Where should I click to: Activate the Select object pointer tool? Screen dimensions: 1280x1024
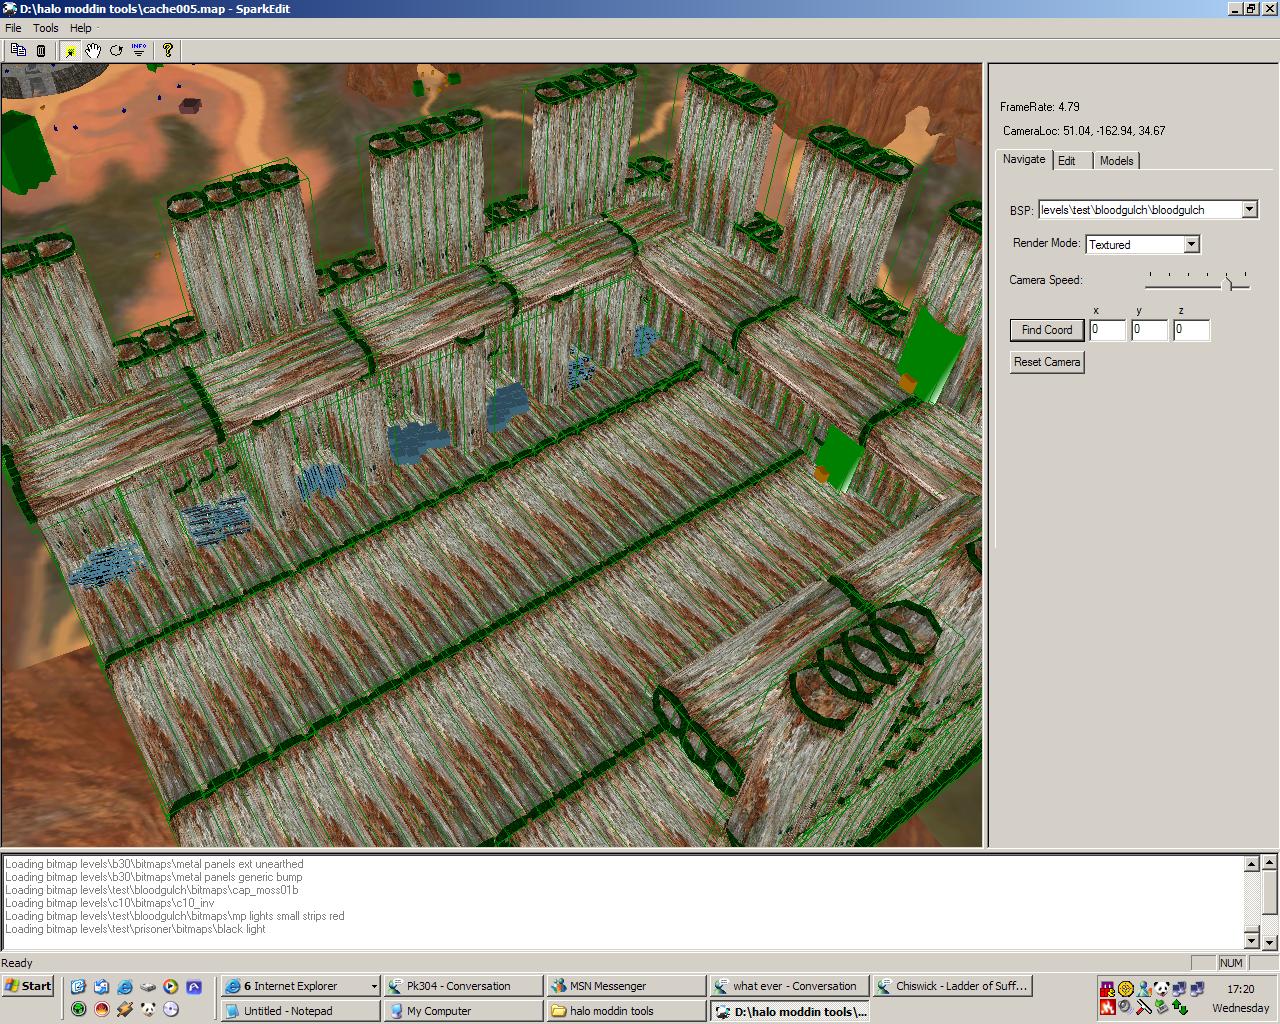tap(70, 50)
